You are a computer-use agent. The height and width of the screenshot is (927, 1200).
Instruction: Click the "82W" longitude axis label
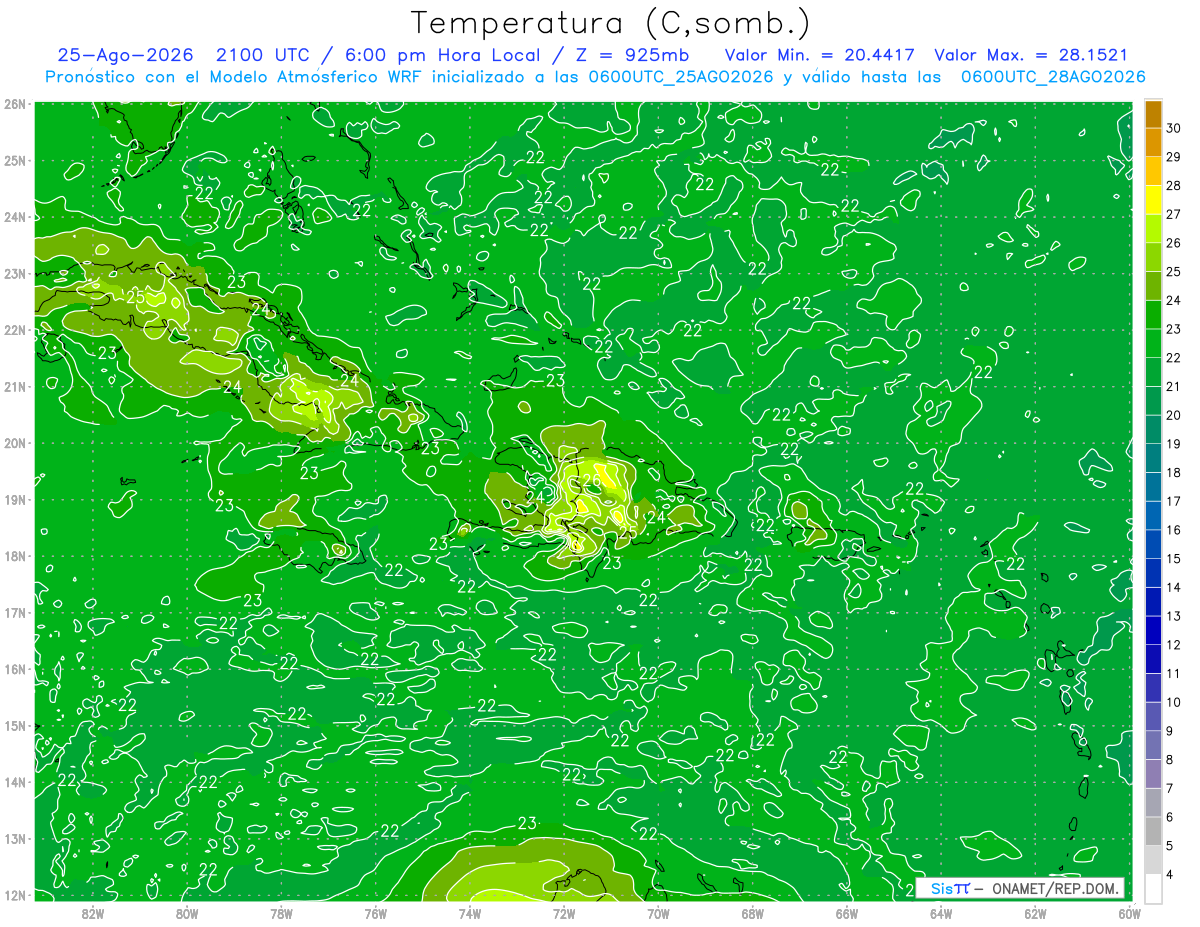tap(93, 913)
